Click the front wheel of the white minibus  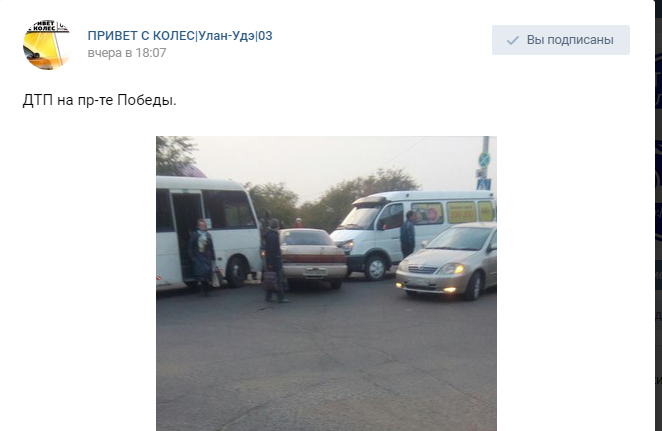tap(375, 268)
